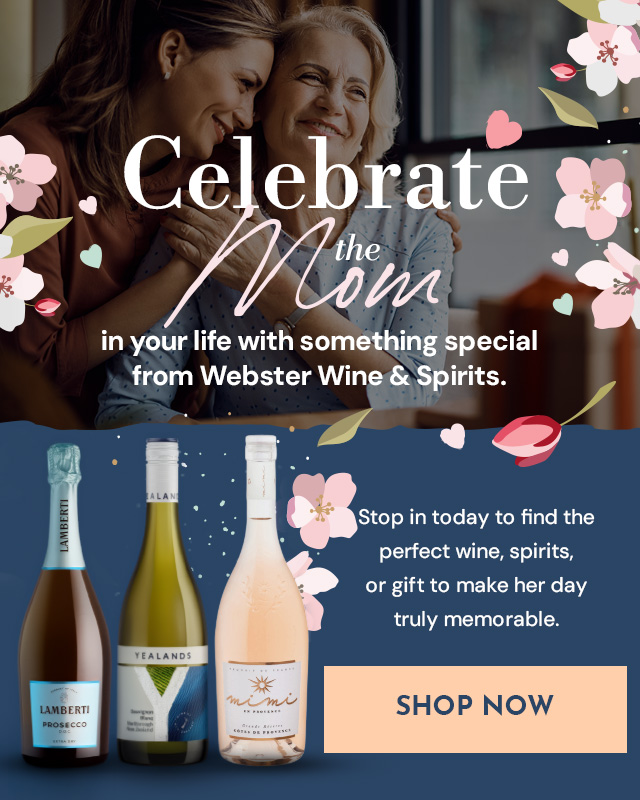Click the olive leaf on the divider edge
Image resolution: width=640 pixels, height=800 pixels.
coord(344,428)
